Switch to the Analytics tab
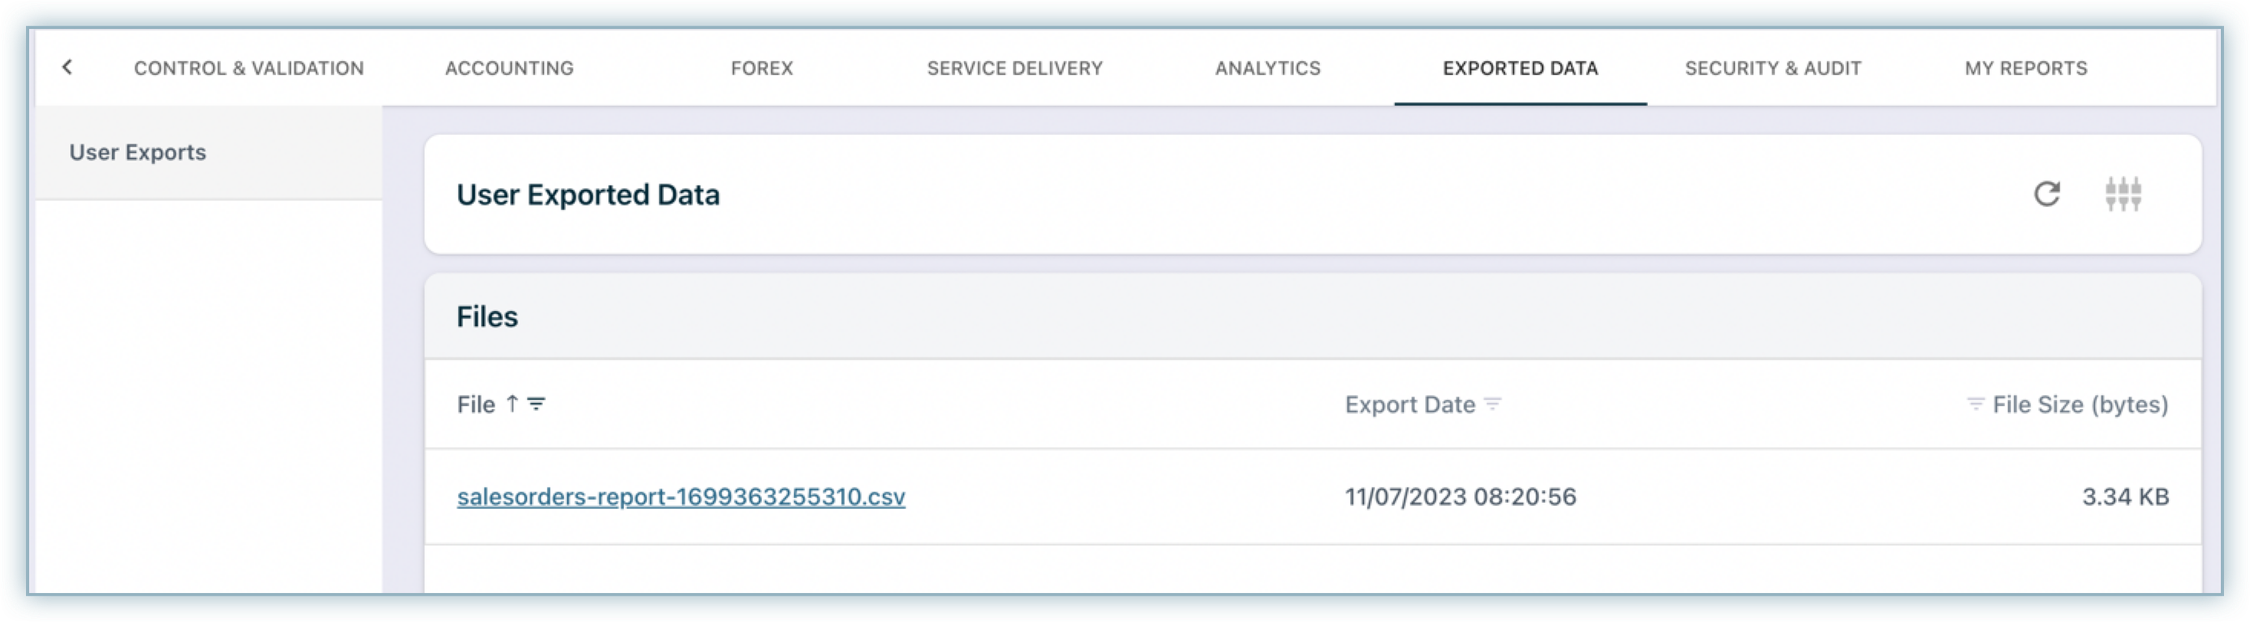 point(1267,68)
